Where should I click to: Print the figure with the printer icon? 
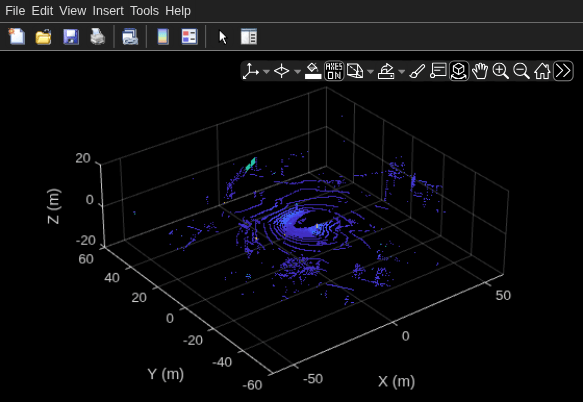coord(98,37)
